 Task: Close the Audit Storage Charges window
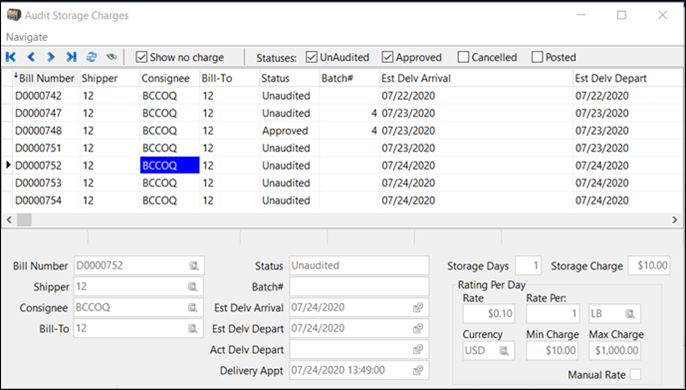662,15
